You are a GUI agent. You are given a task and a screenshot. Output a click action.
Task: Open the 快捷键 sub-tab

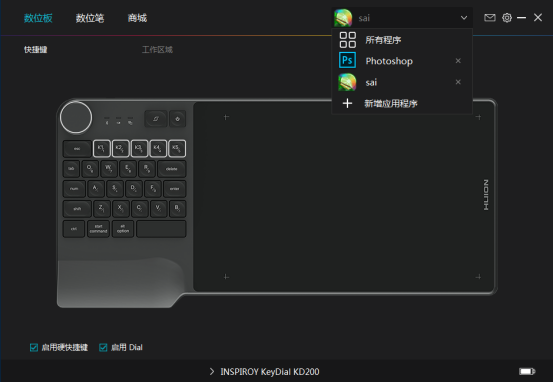pyautogui.click(x=36, y=49)
